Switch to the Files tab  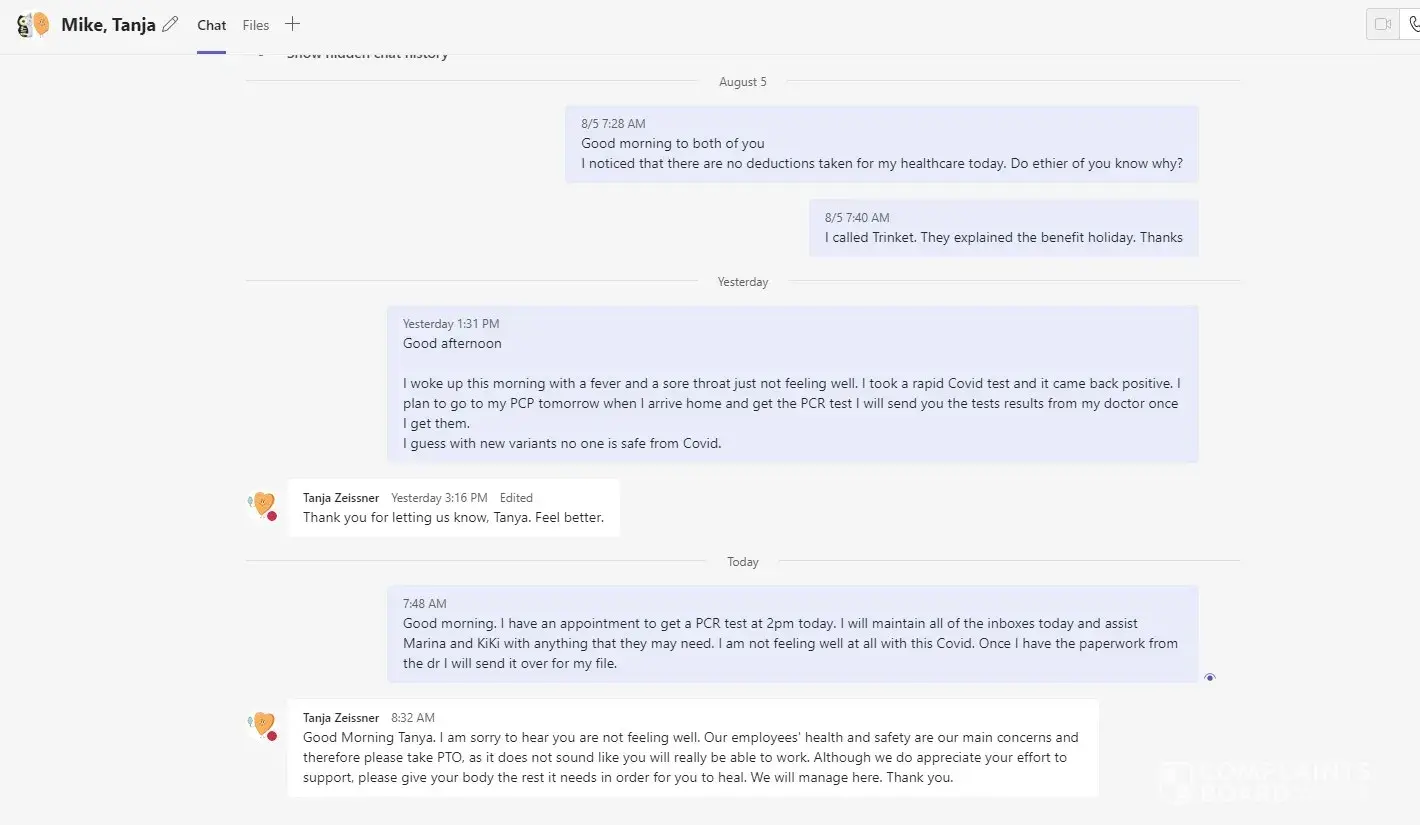(x=256, y=25)
